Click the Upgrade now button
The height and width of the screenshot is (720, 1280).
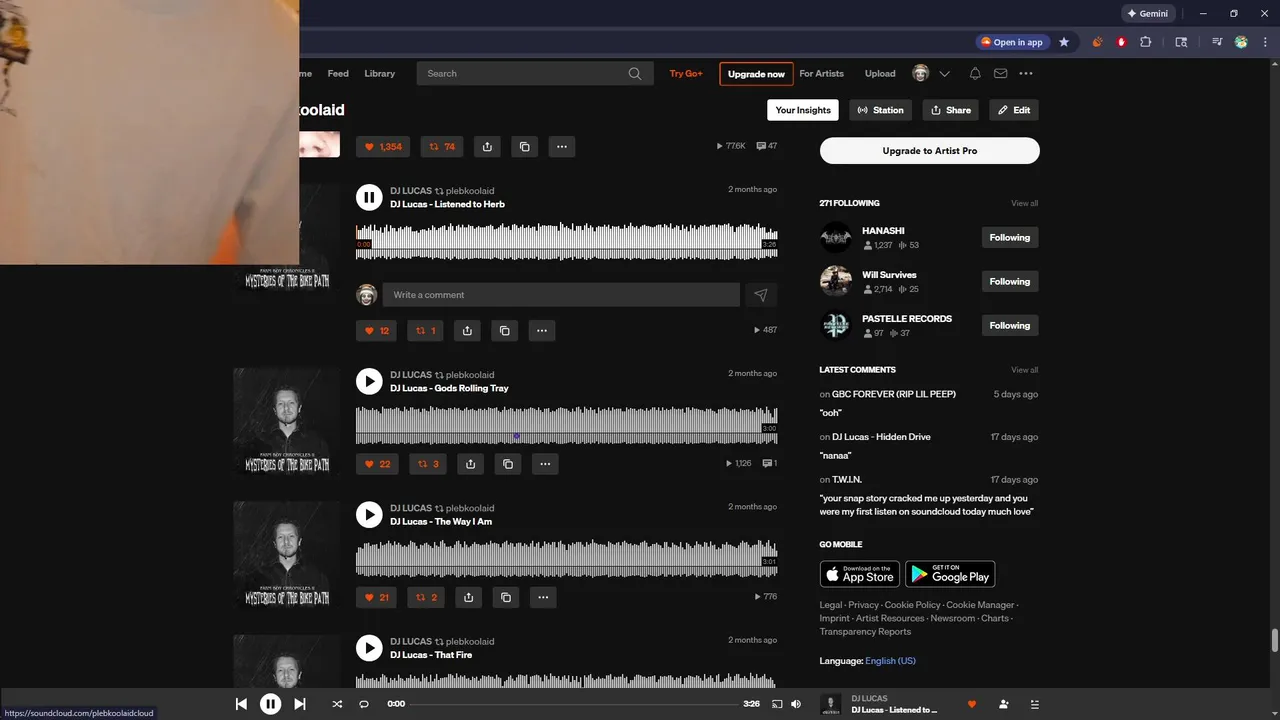(756, 74)
